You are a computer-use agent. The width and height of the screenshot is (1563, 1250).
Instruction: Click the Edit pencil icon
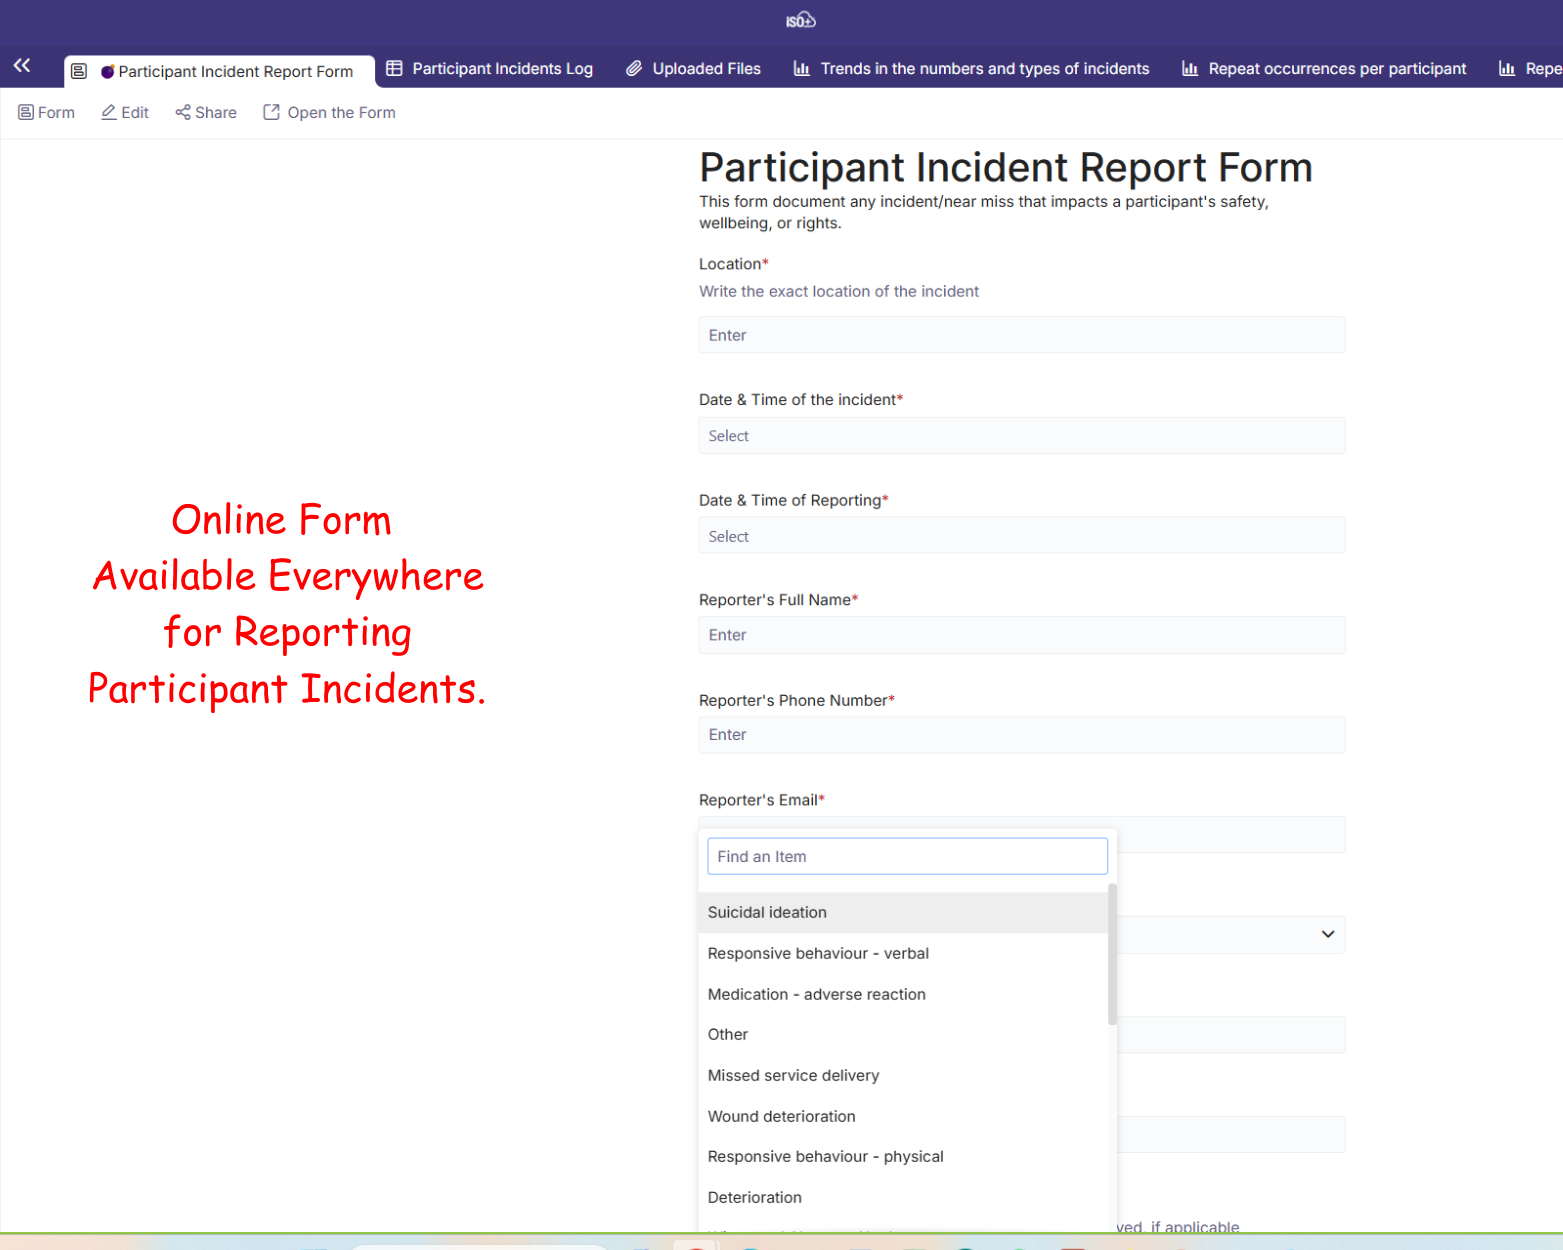pyautogui.click(x=109, y=112)
